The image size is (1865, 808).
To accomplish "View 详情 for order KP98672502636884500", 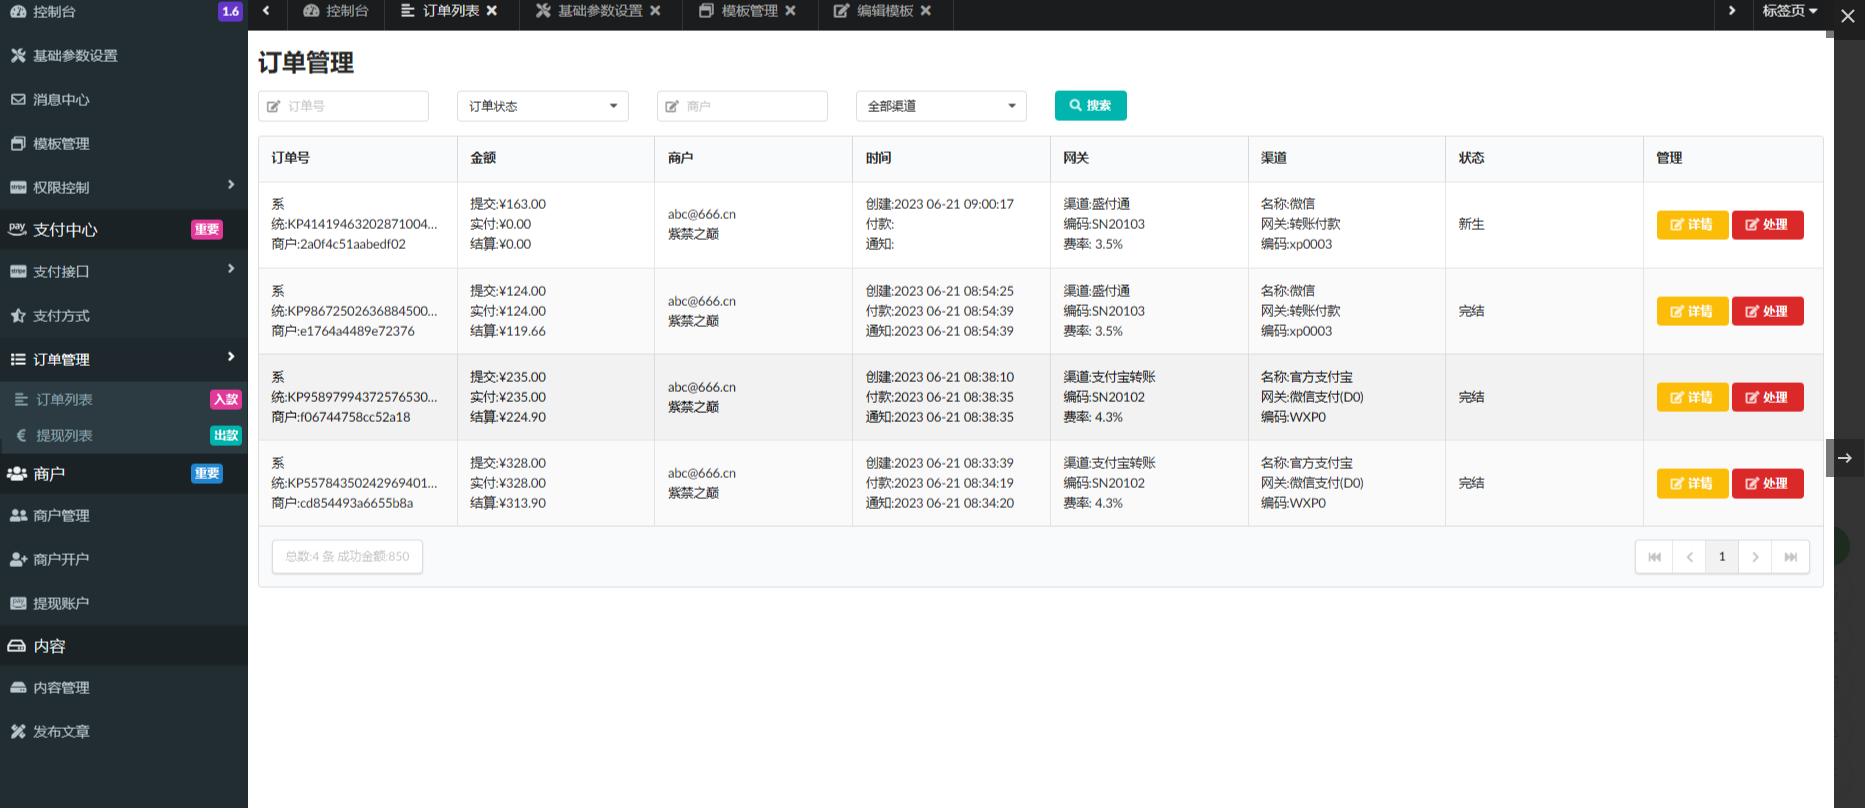I will point(1692,311).
